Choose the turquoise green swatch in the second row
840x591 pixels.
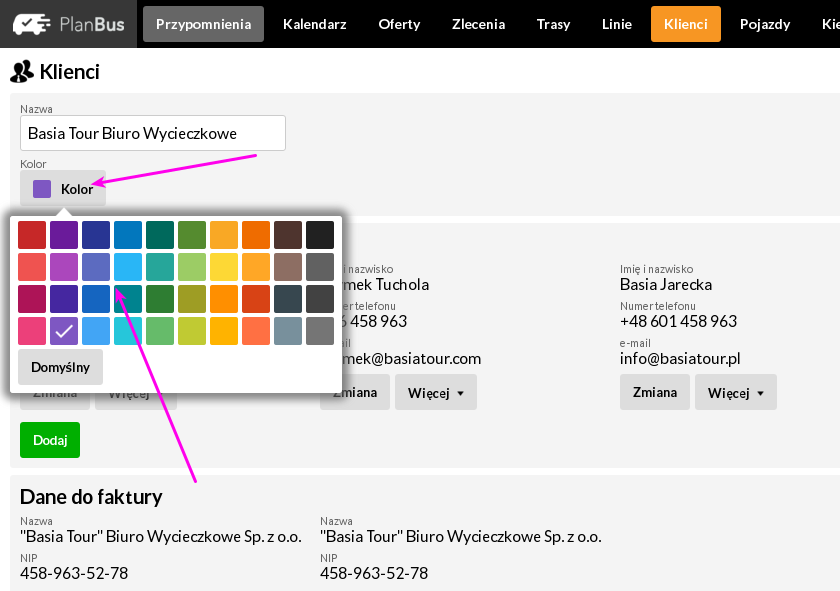160,267
